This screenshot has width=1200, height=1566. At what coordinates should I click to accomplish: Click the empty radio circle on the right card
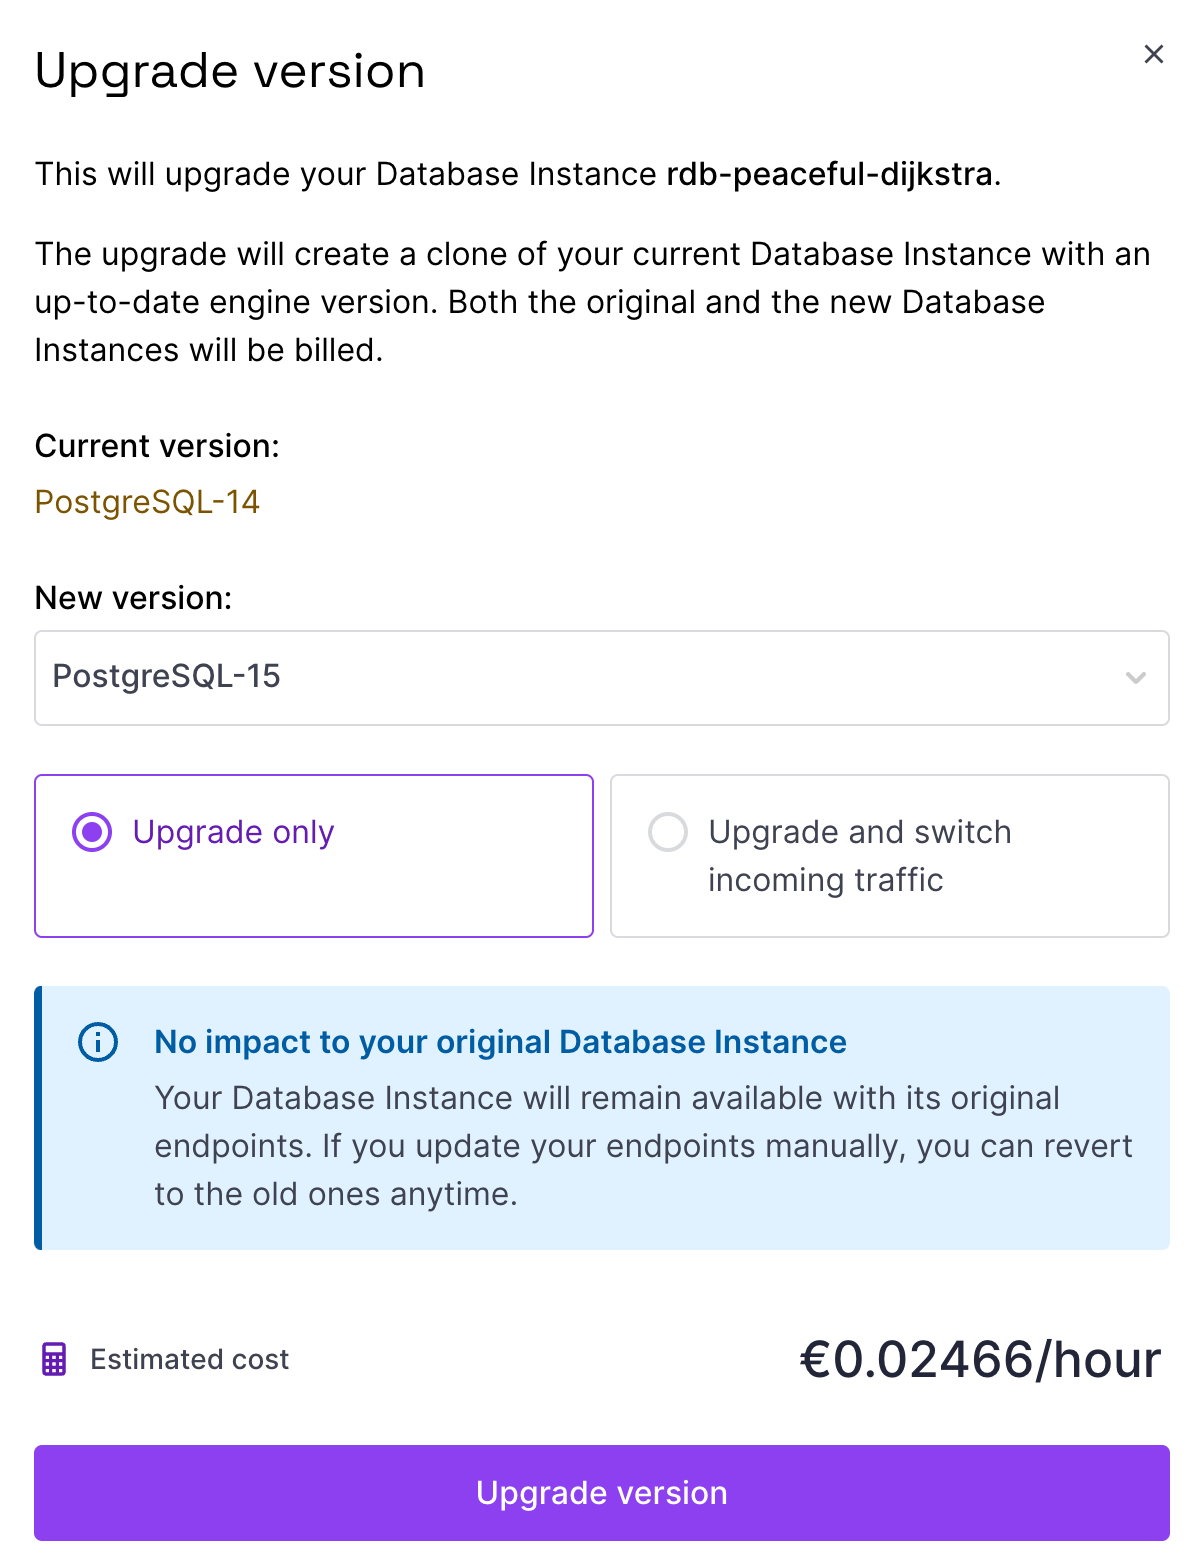click(x=668, y=832)
